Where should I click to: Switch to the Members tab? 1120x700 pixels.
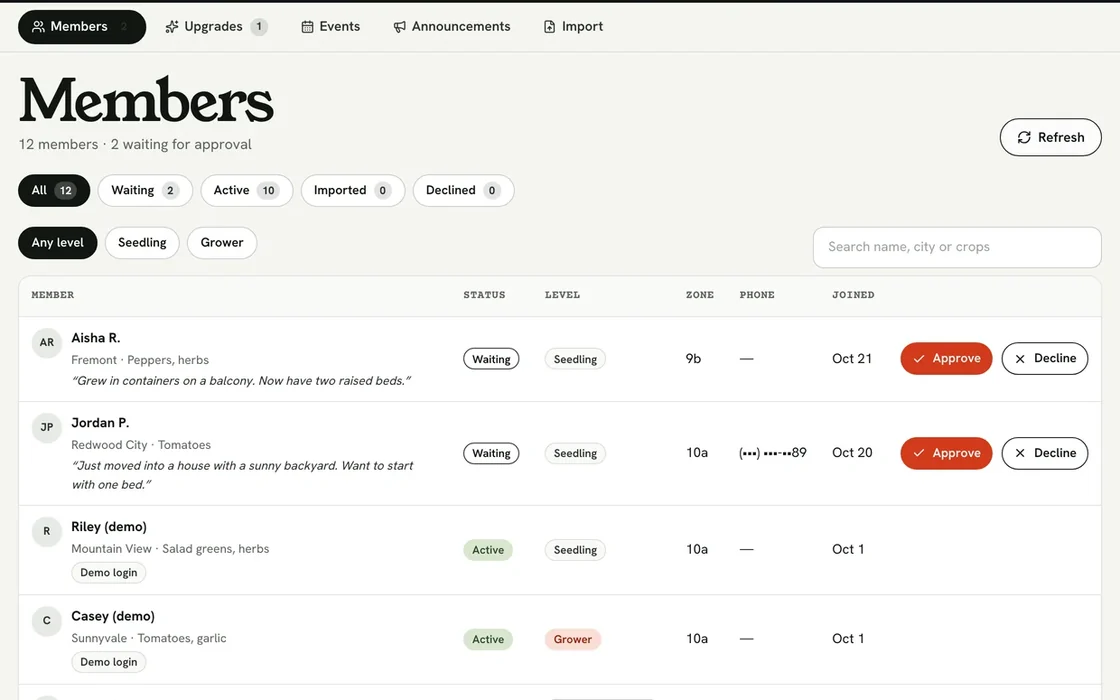click(x=82, y=26)
